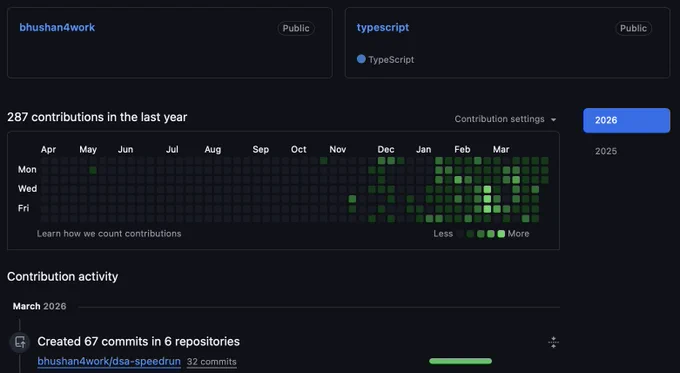The height and width of the screenshot is (373, 680).
Task: Click the Public badge on bhushan4work card
Action: click(x=296, y=28)
